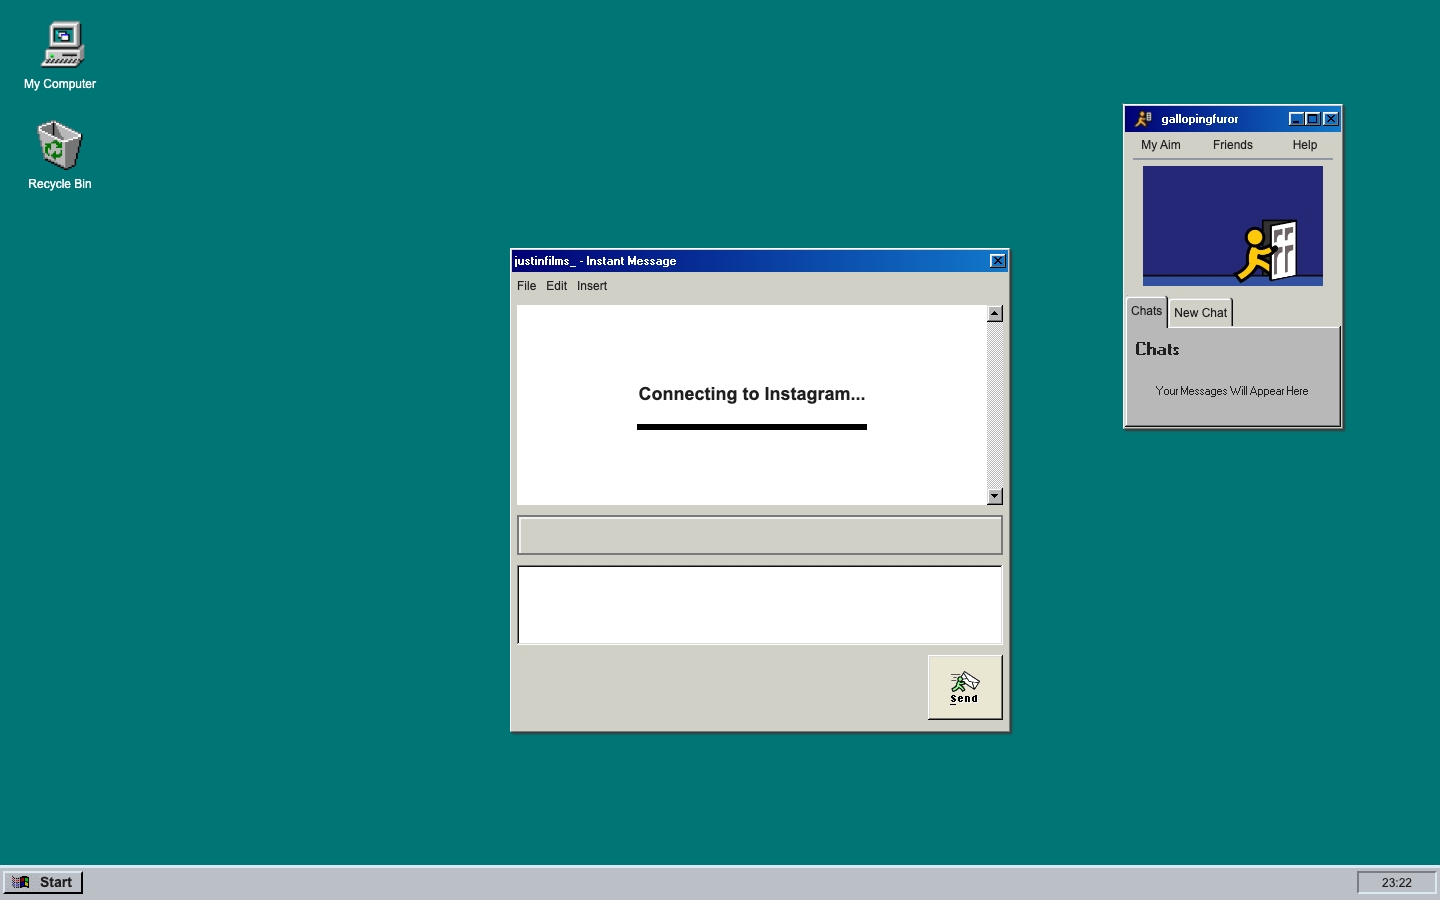The height and width of the screenshot is (900, 1440).
Task: Open the Friends menu
Action: point(1232,145)
